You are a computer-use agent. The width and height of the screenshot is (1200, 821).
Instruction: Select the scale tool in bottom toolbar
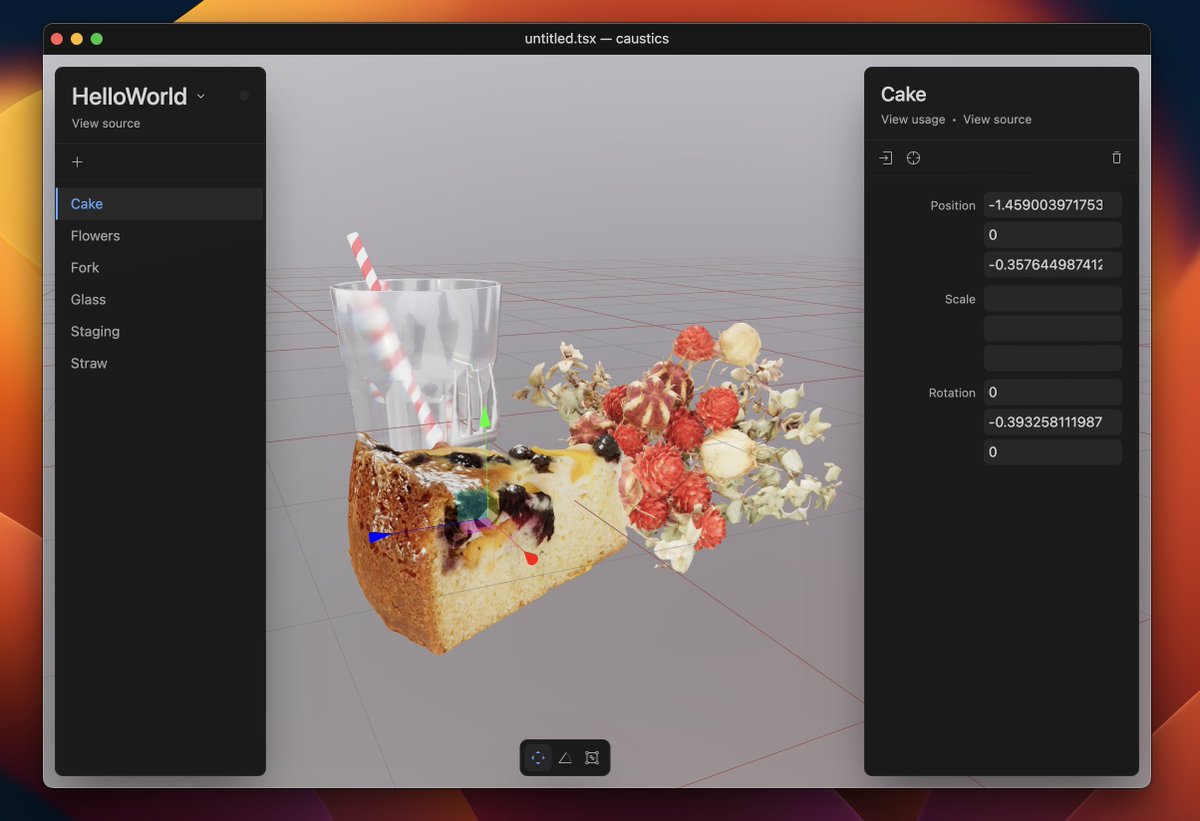point(592,758)
